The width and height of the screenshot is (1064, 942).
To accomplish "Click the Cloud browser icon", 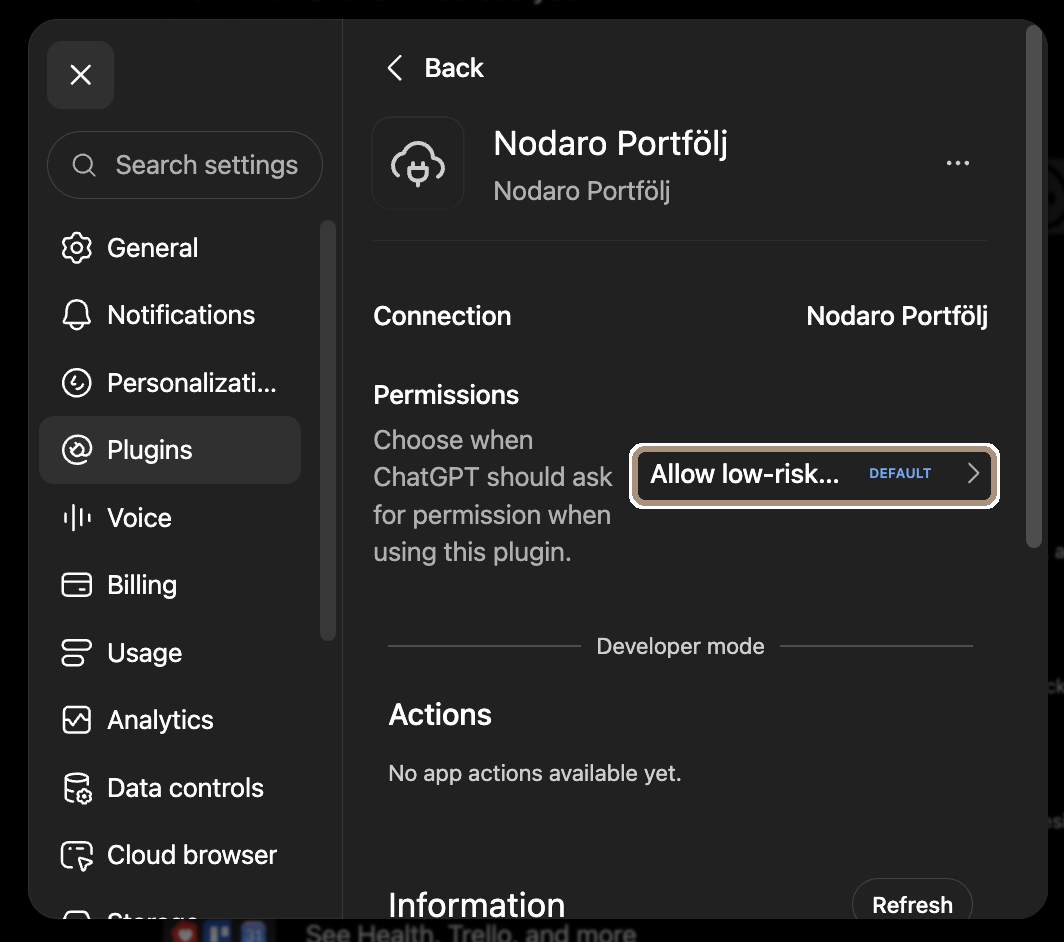I will [77, 855].
